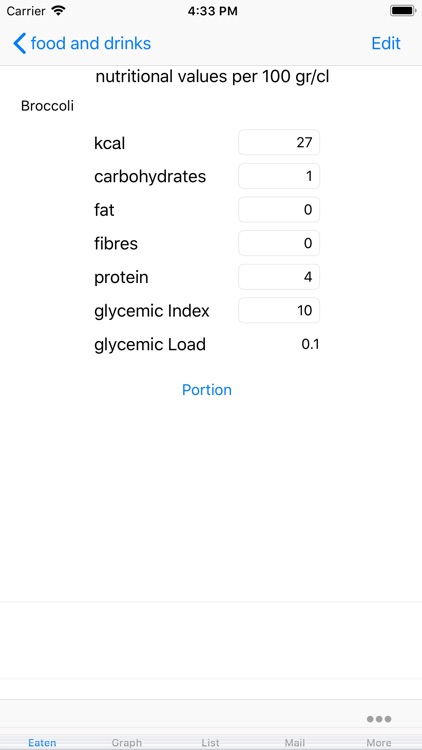Viewport: 422px width, 750px height.
Task: Switch to the Eaten tab
Action: [42, 742]
